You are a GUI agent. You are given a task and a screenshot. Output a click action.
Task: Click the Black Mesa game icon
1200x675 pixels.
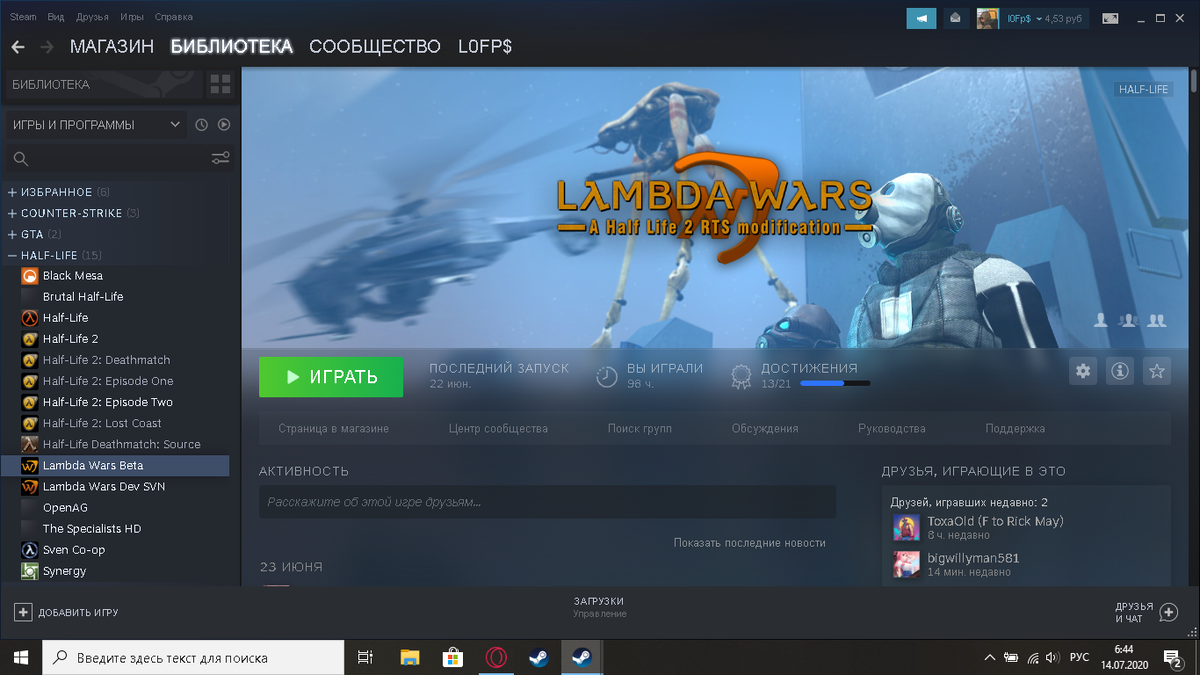pos(30,276)
